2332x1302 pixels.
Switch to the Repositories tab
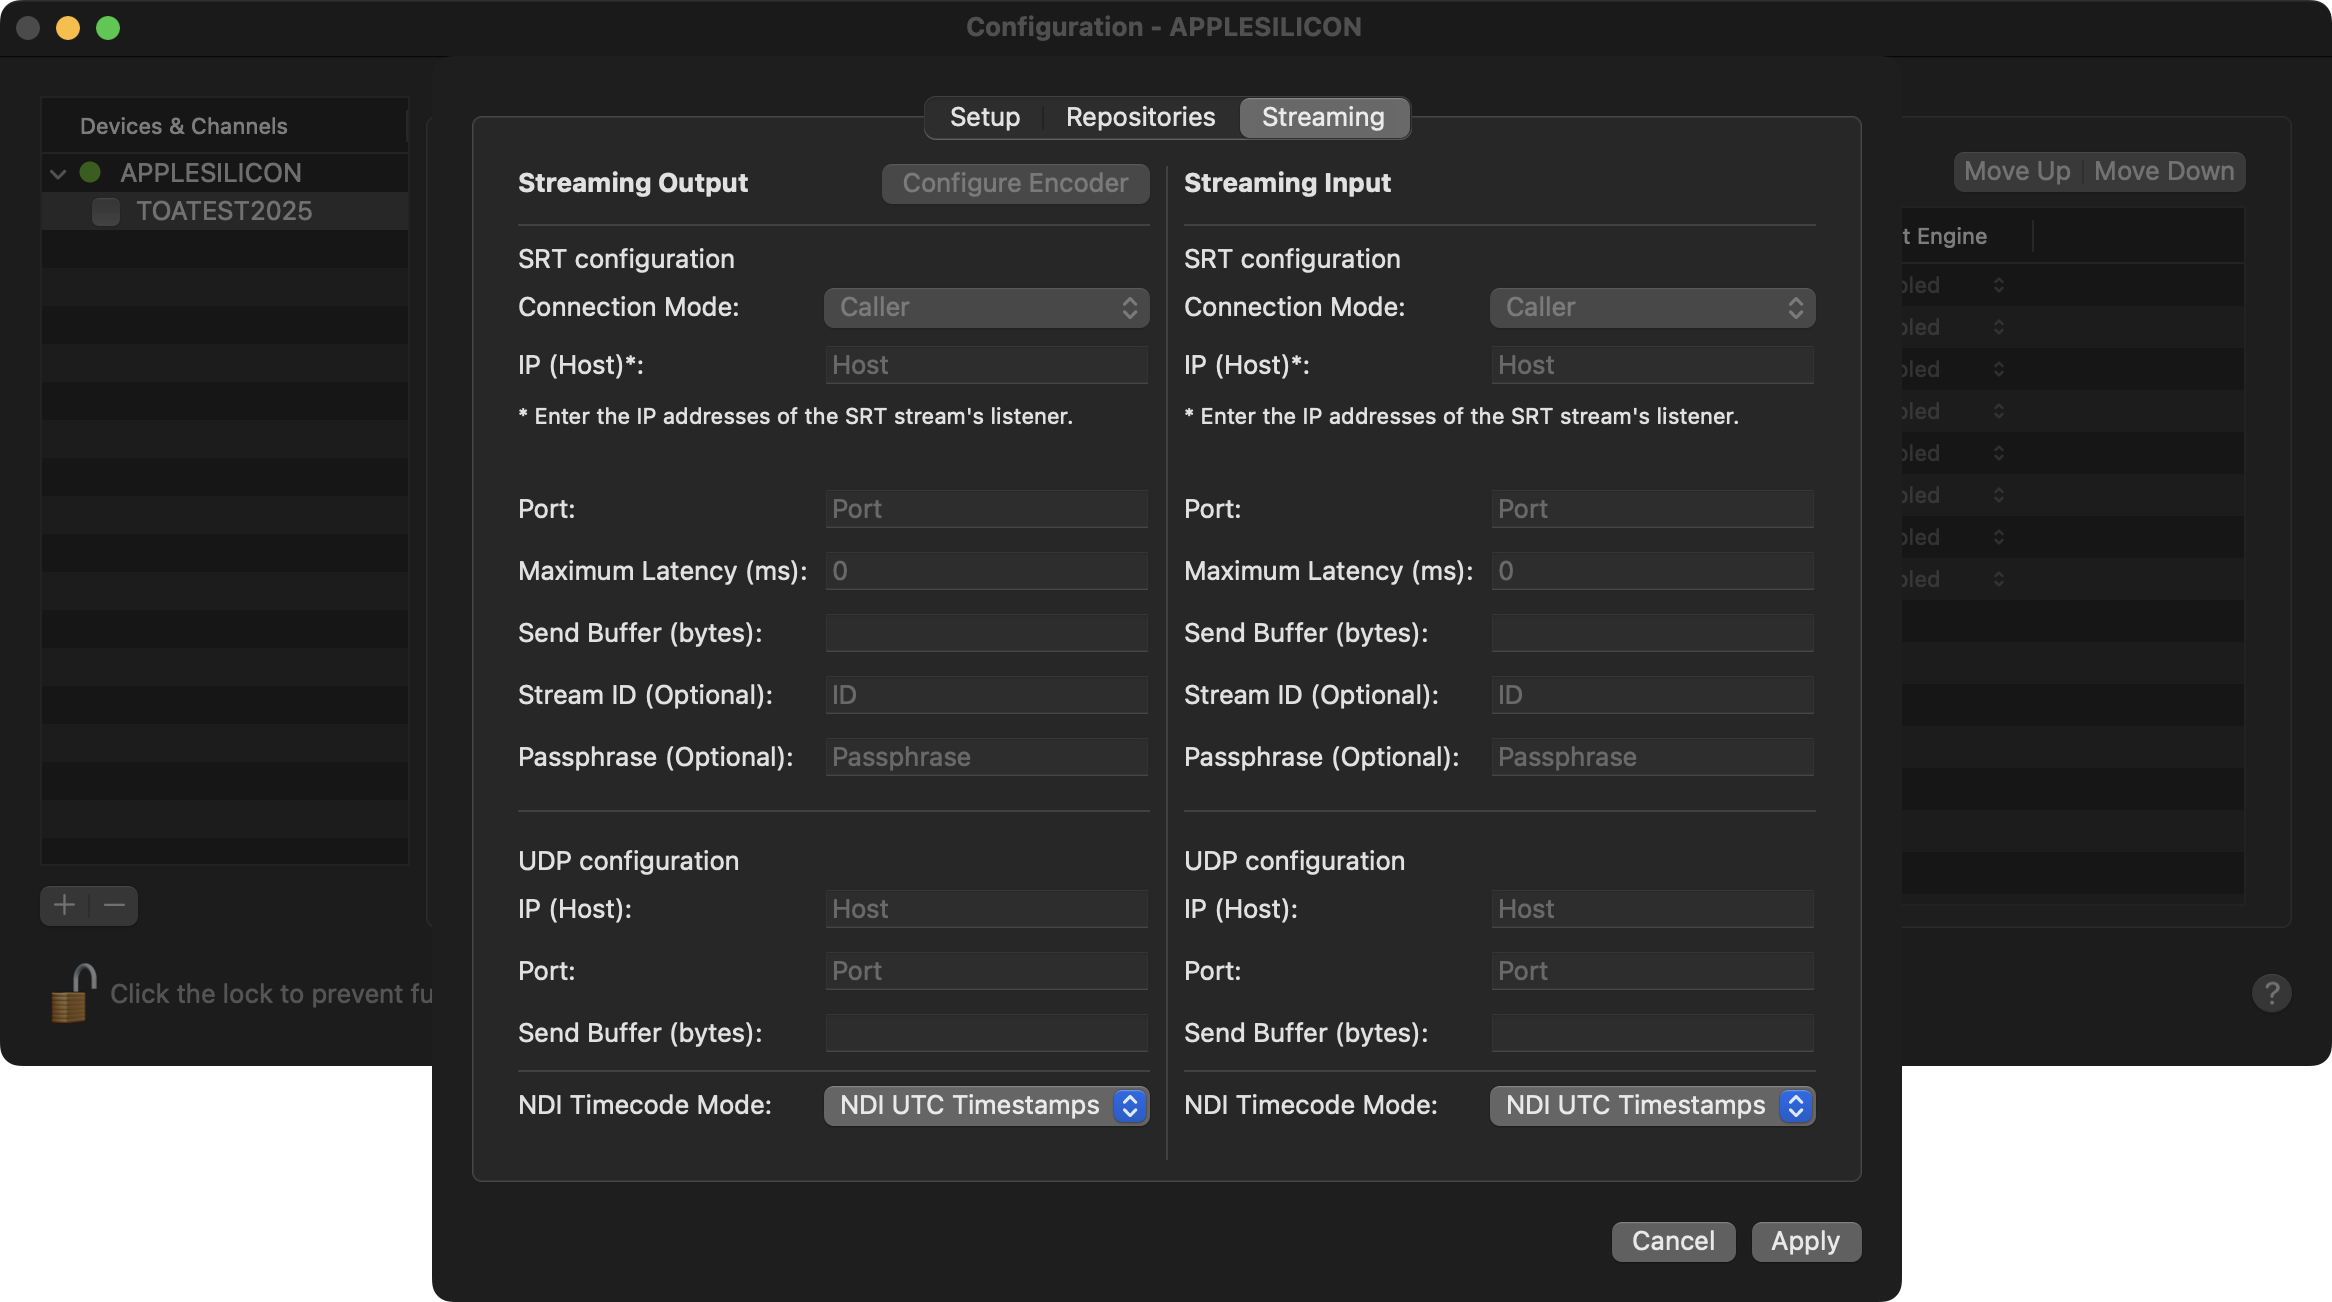click(1140, 117)
